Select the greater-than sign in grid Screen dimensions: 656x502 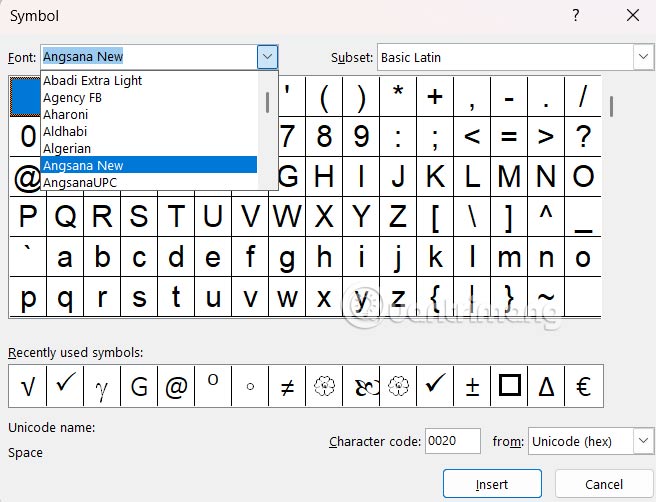coord(546,136)
